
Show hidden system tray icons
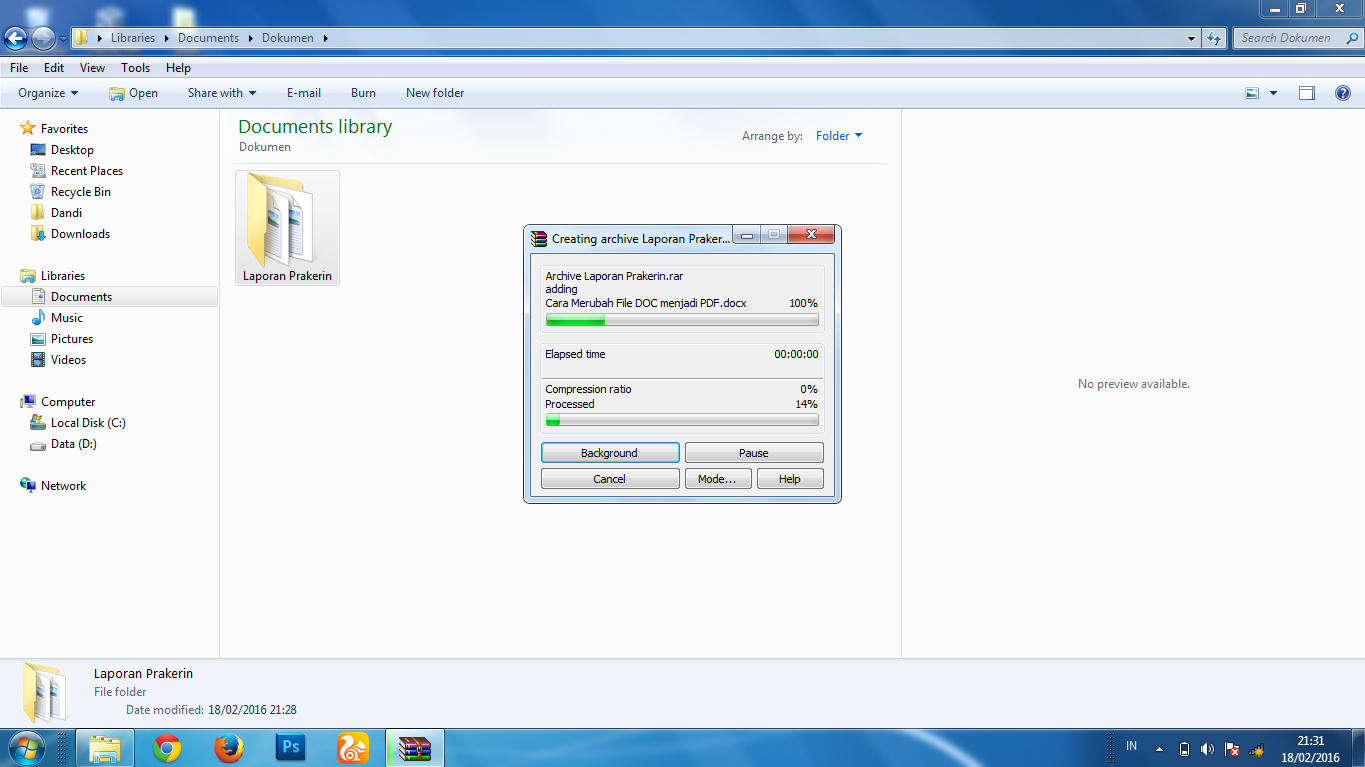(x=1159, y=749)
